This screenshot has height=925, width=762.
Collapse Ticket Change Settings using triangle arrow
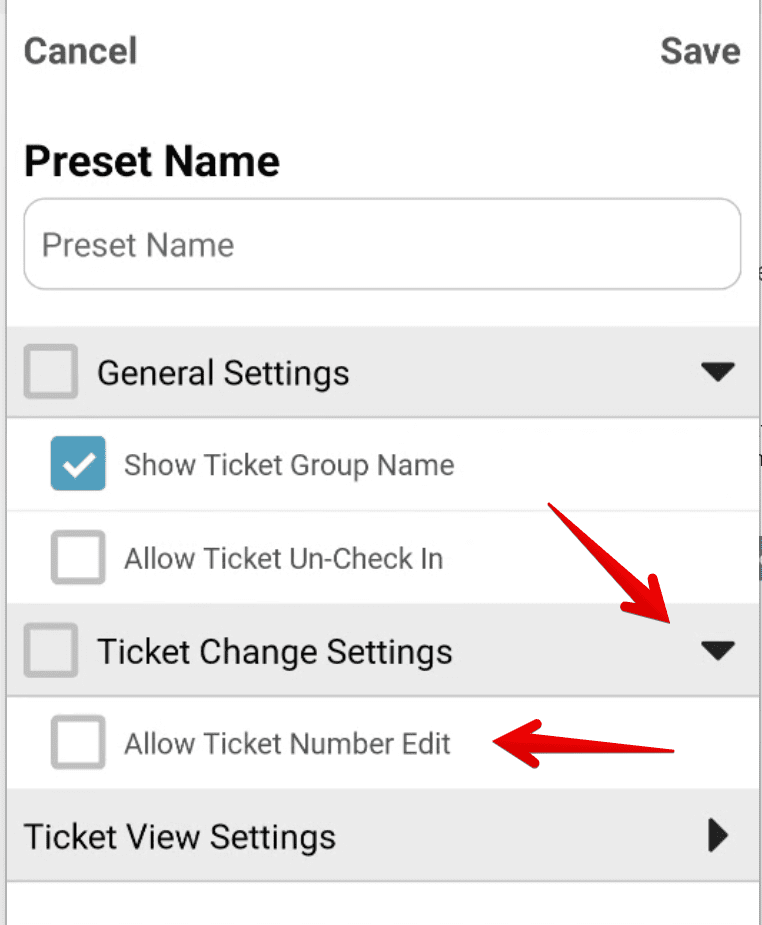718,651
